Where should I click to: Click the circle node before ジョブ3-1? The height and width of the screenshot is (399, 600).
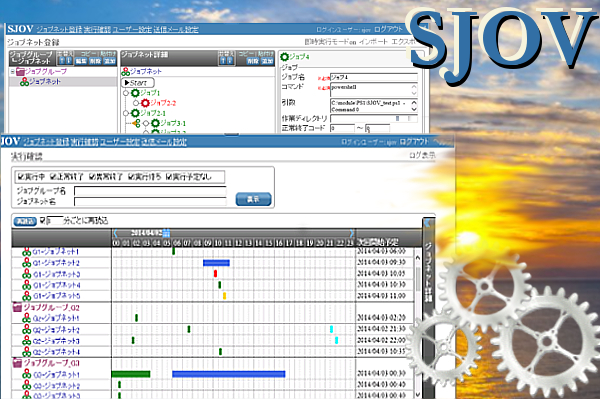146,123
